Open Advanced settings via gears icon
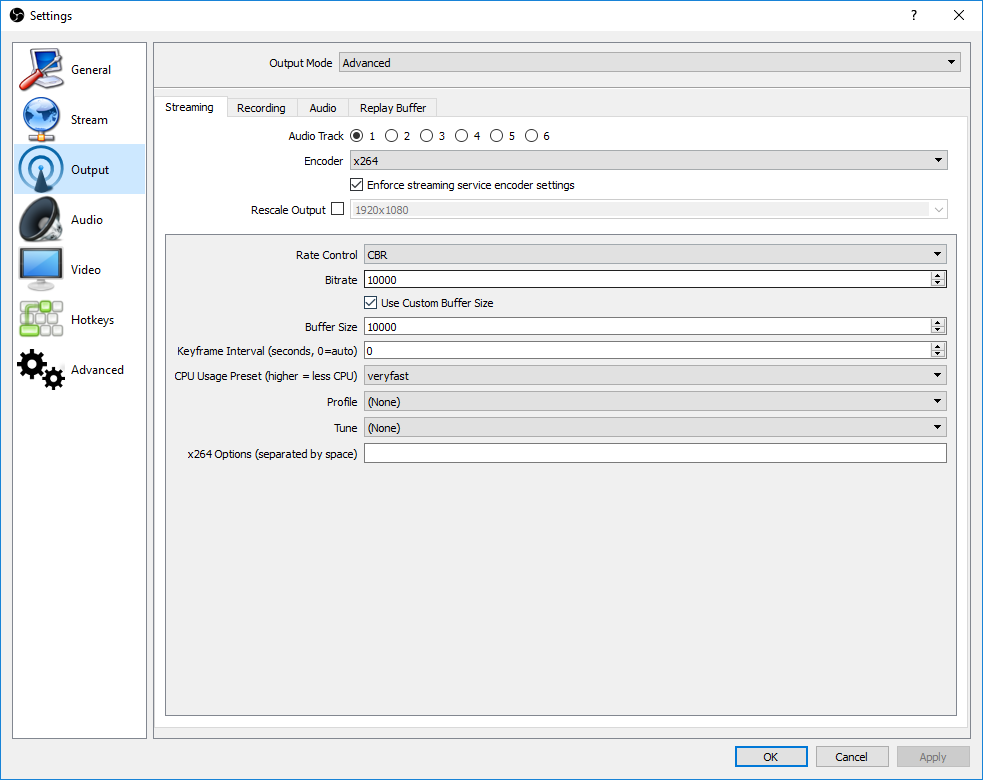Screen dimensions: 983x780 41,369
